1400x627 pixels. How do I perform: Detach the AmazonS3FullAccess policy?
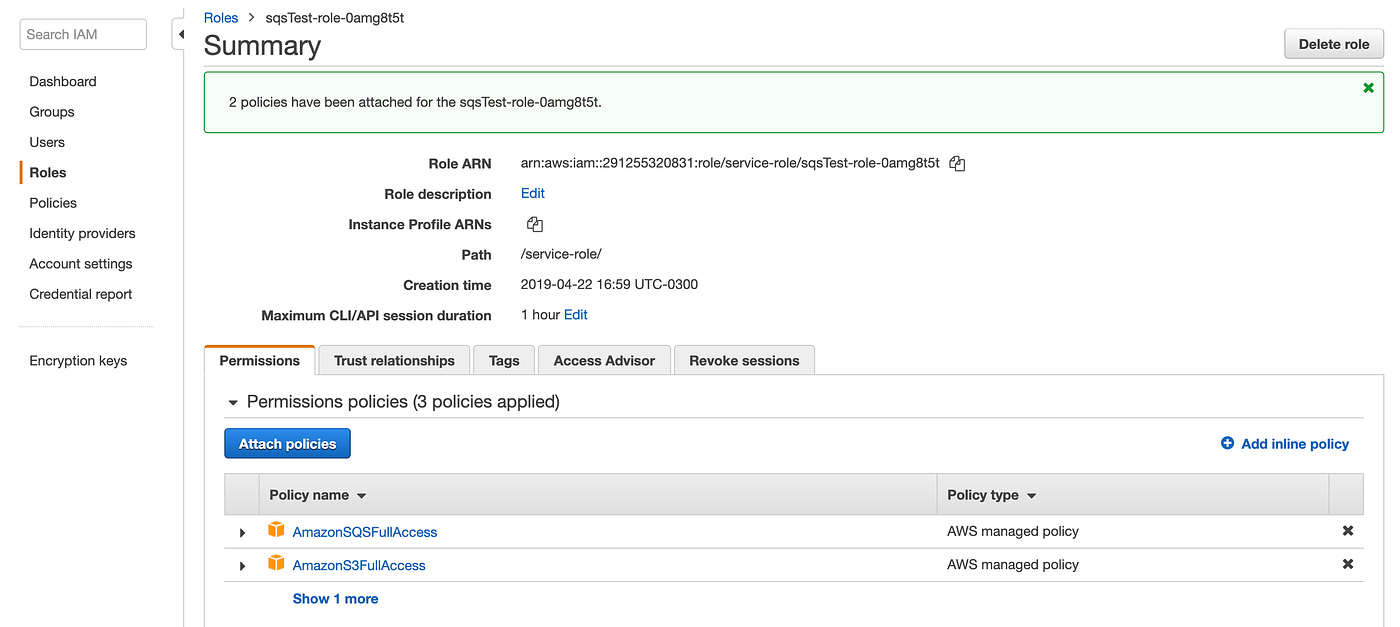1347,564
